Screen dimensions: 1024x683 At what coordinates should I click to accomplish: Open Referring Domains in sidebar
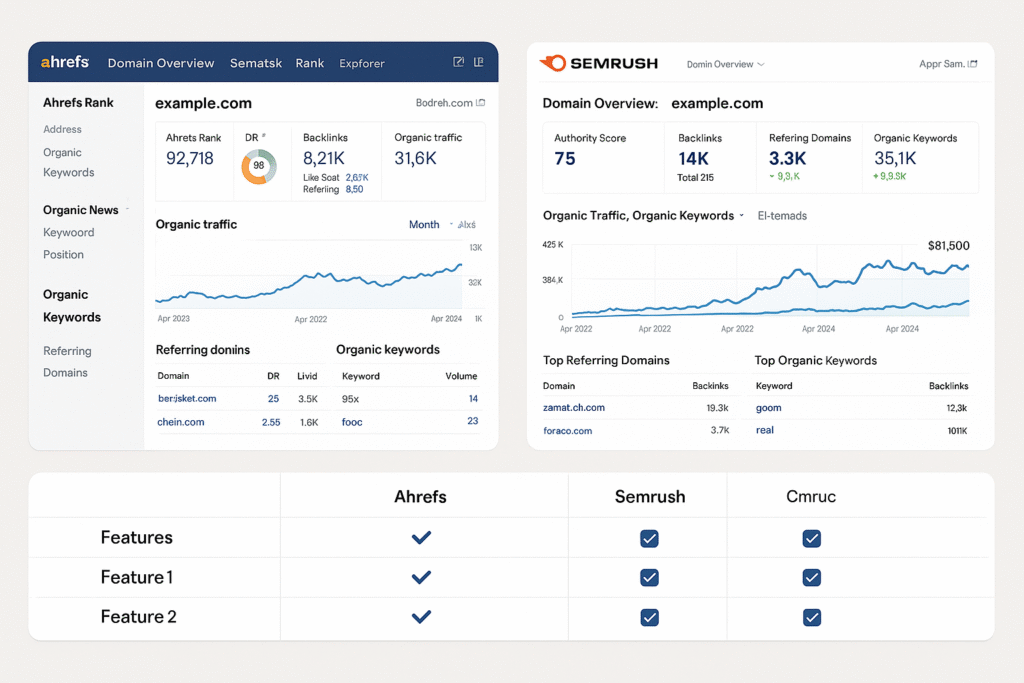(x=67, y=362)
